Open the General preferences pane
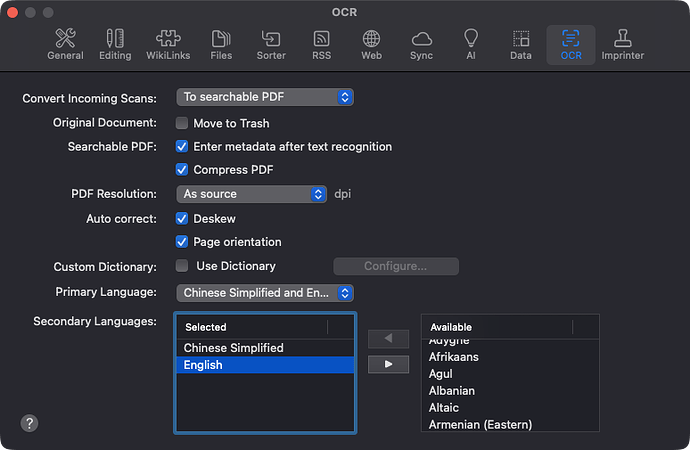This screenshot has height=450, width=690. click(x=65, y=45)
